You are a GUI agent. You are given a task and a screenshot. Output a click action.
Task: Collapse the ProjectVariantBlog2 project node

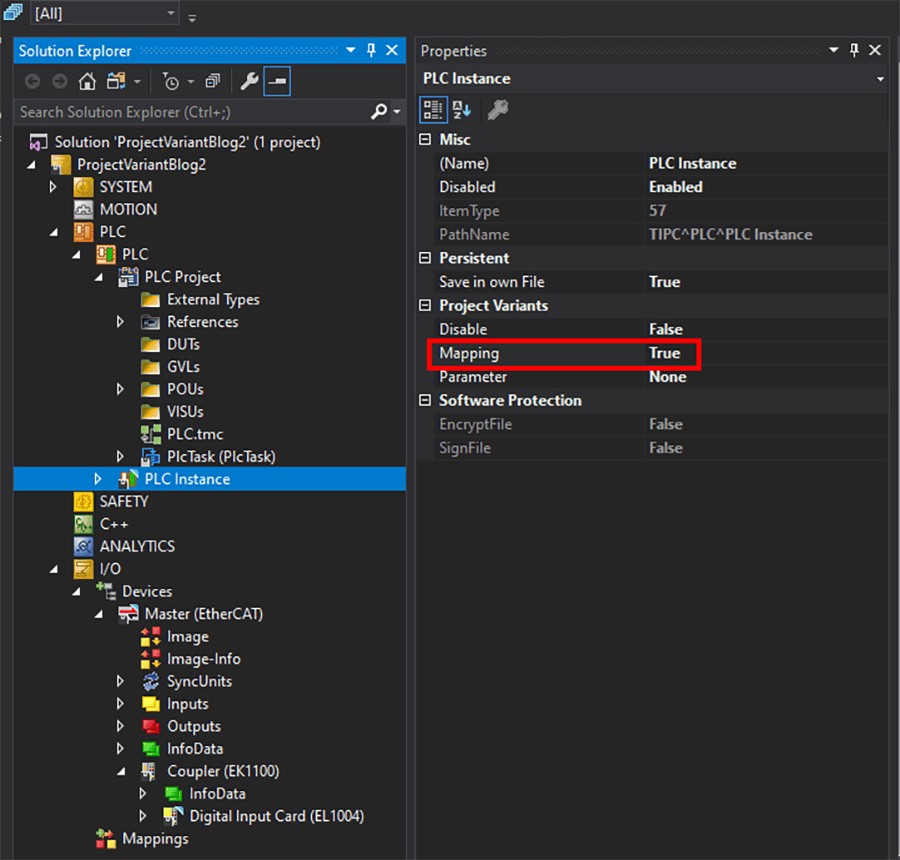(x=32, y=165)
